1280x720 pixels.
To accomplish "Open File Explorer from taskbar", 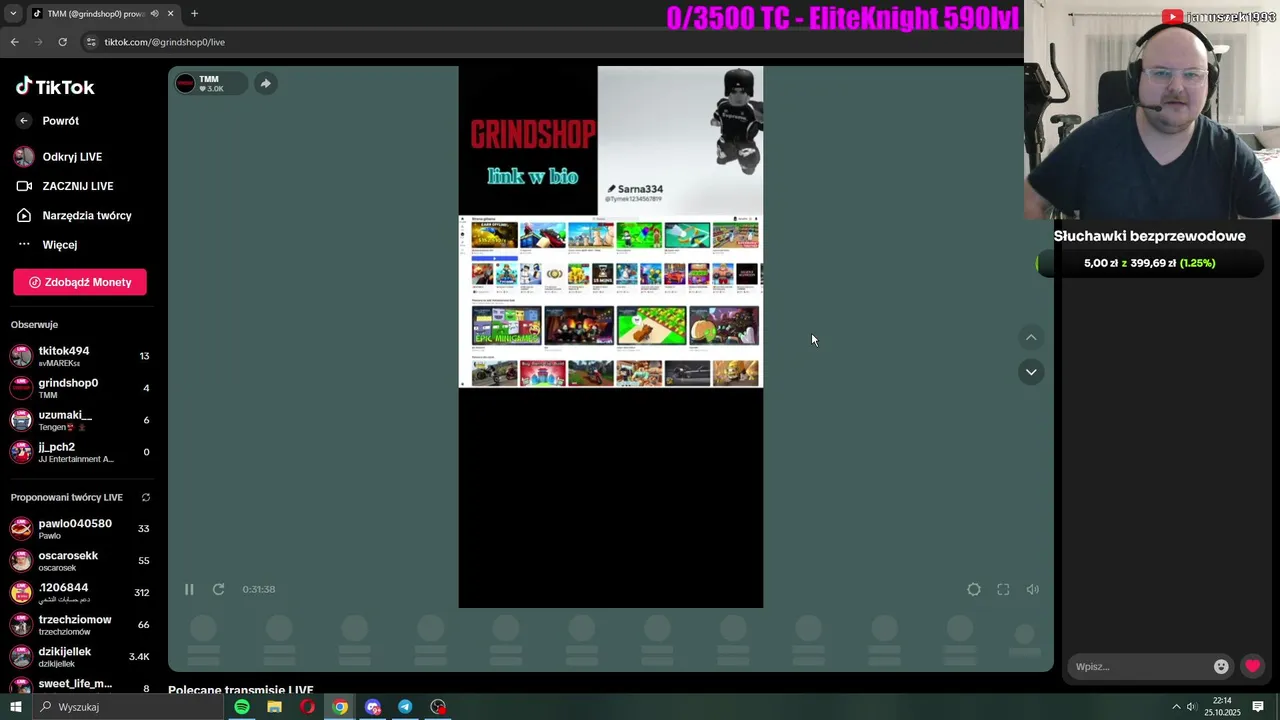I will (x=274, y=707).
